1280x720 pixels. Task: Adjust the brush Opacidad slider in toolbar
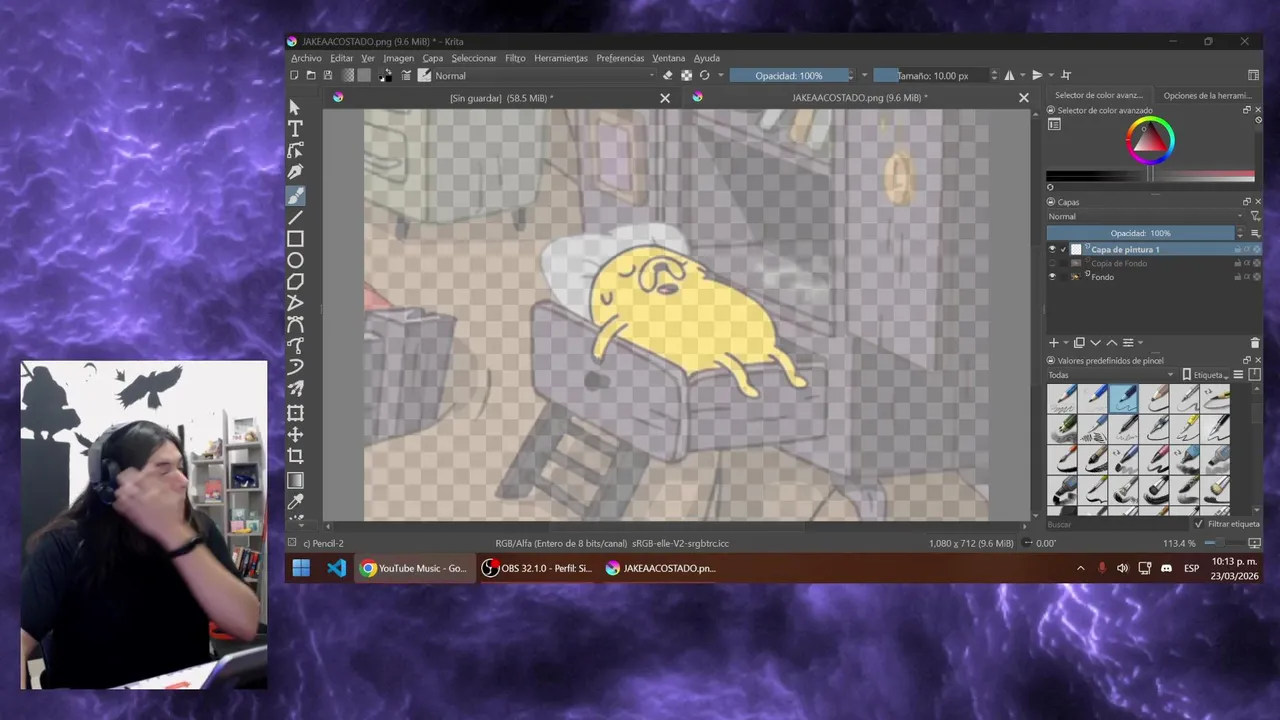click(x=789, y=75)
